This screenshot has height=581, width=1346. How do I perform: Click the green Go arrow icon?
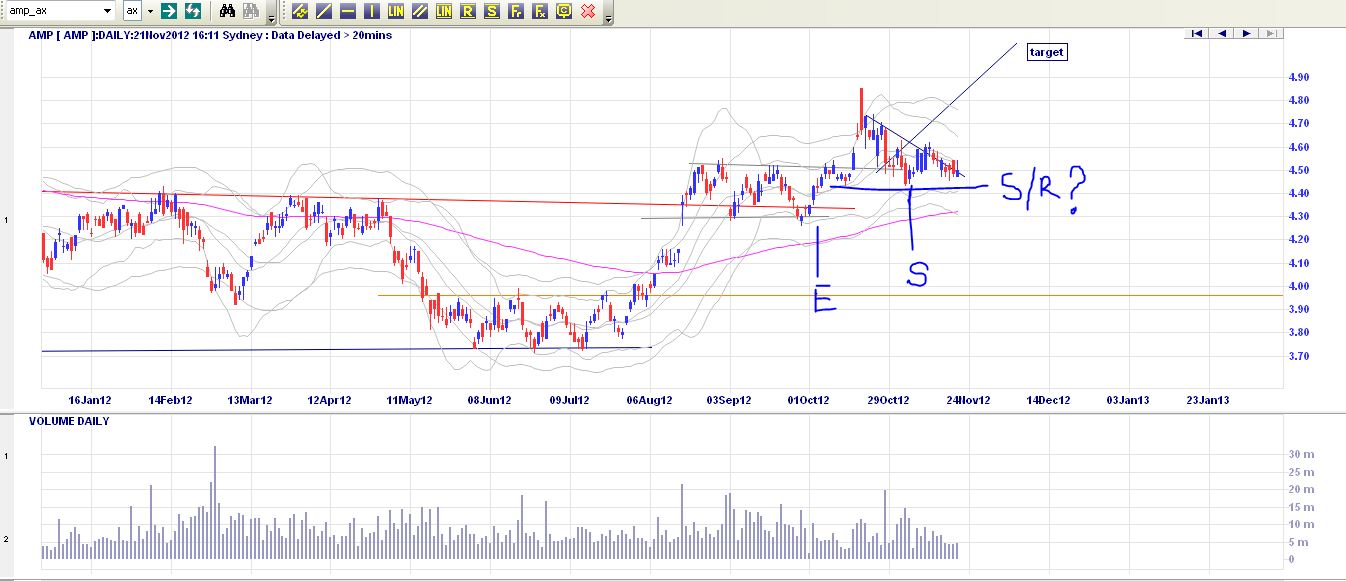click(x=169, y=11)
